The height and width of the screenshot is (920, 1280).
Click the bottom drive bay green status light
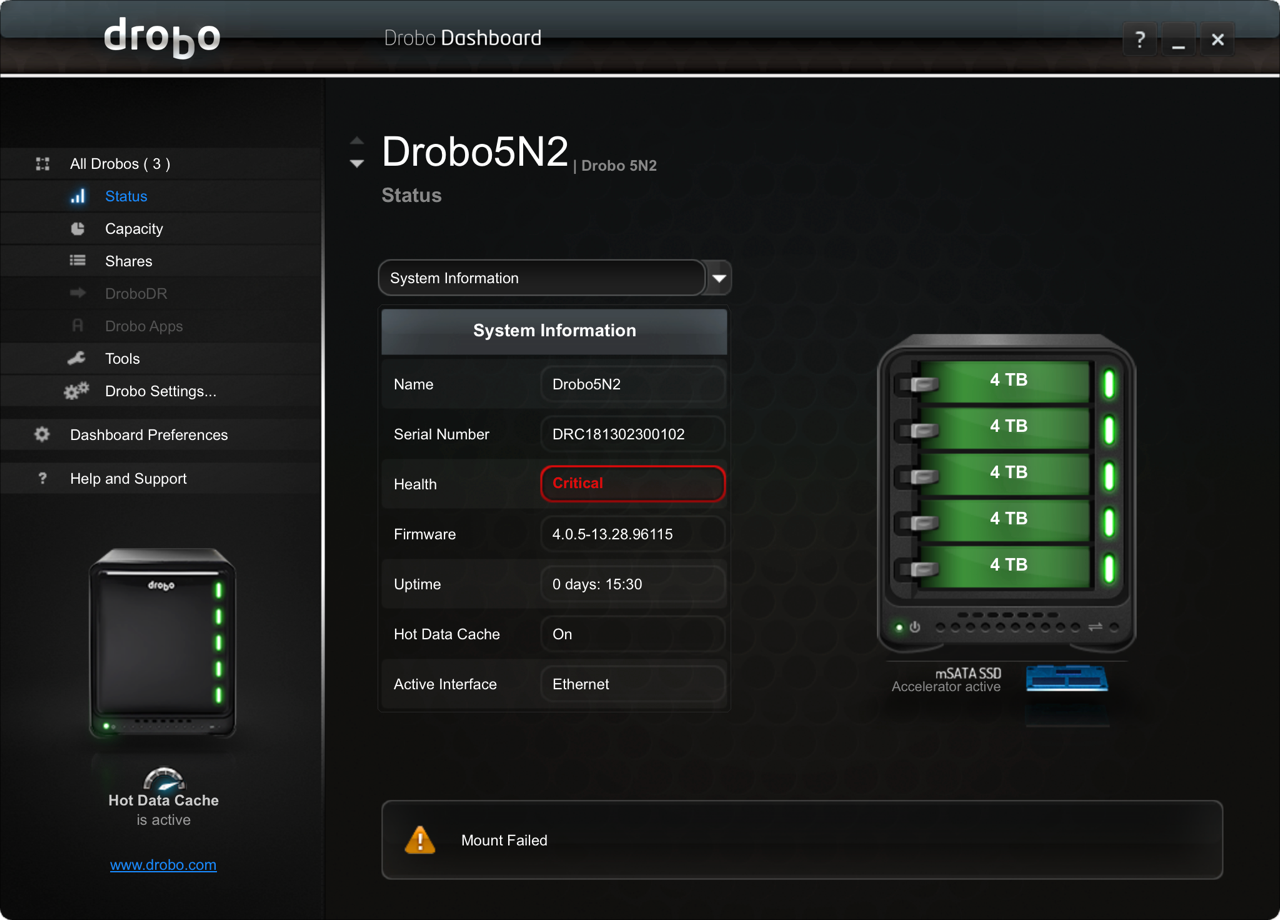pyautogui.click(x=1109, y=569)
